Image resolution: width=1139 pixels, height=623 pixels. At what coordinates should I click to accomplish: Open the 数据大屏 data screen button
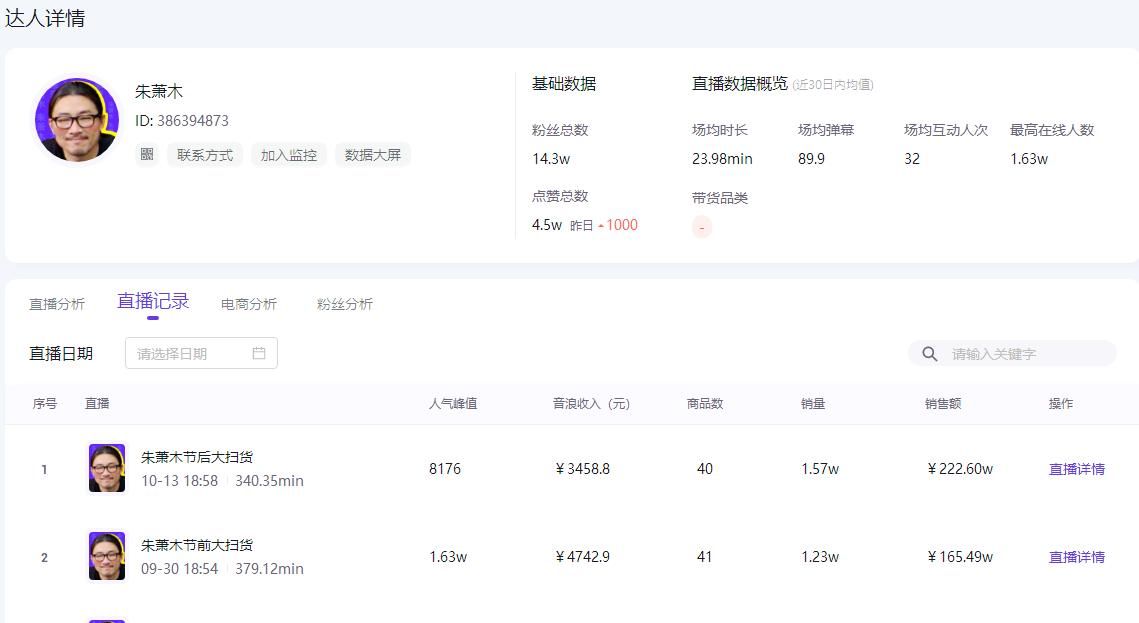pyautogui.click(x=371, y=154)
